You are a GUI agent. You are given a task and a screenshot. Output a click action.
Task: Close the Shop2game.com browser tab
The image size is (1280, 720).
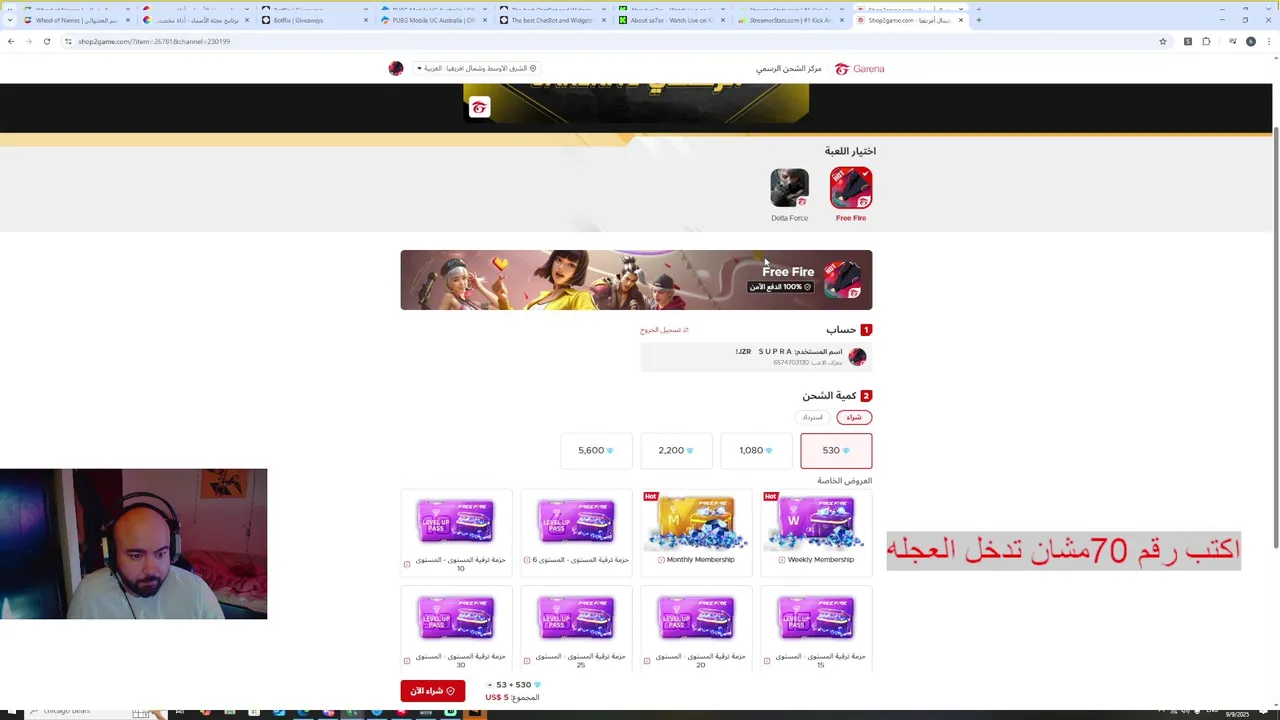tap(961, 20)
